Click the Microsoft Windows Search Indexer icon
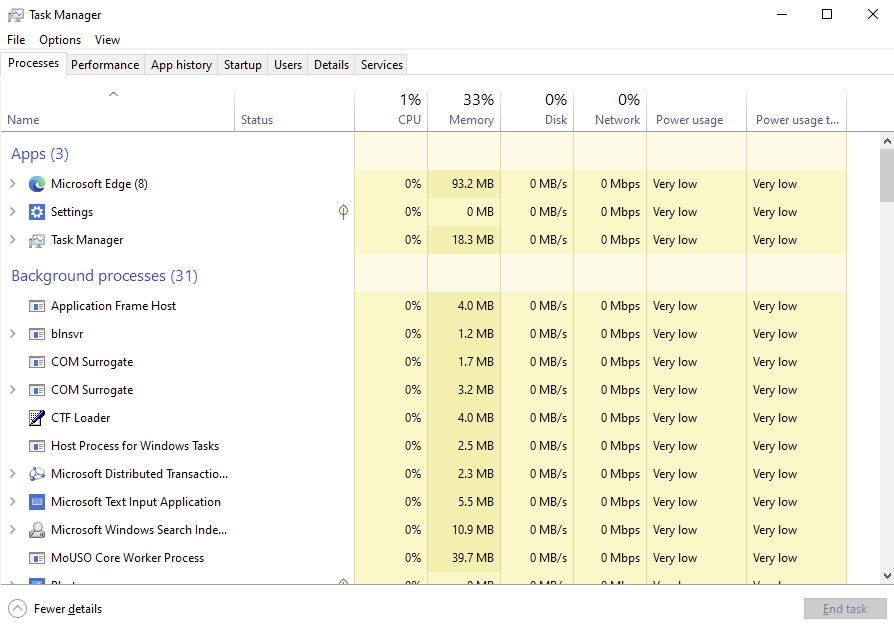The image size is (894, 631). tap(36, 530)
